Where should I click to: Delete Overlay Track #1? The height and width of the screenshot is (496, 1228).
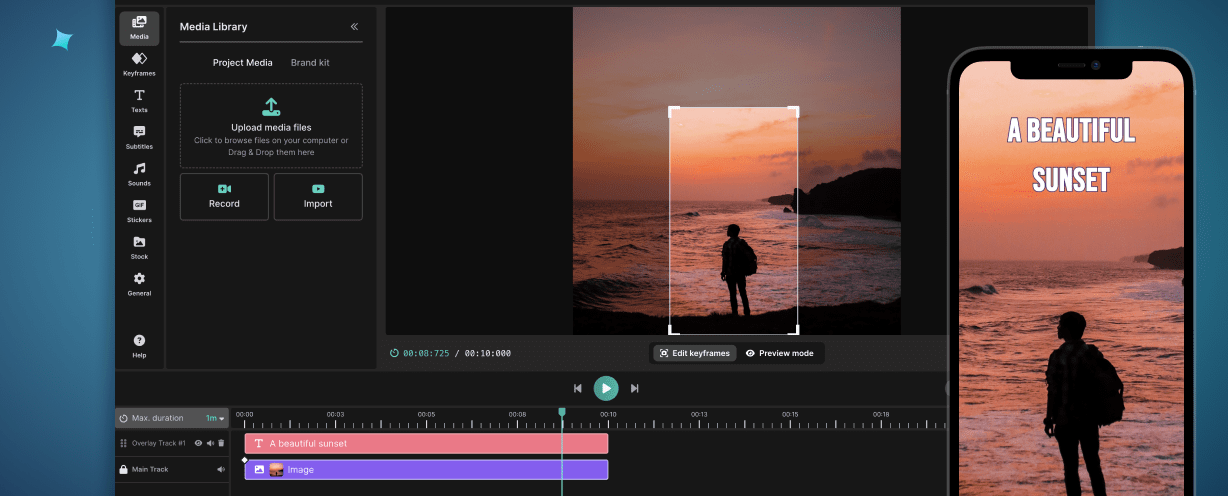click(x=221, y=443)
